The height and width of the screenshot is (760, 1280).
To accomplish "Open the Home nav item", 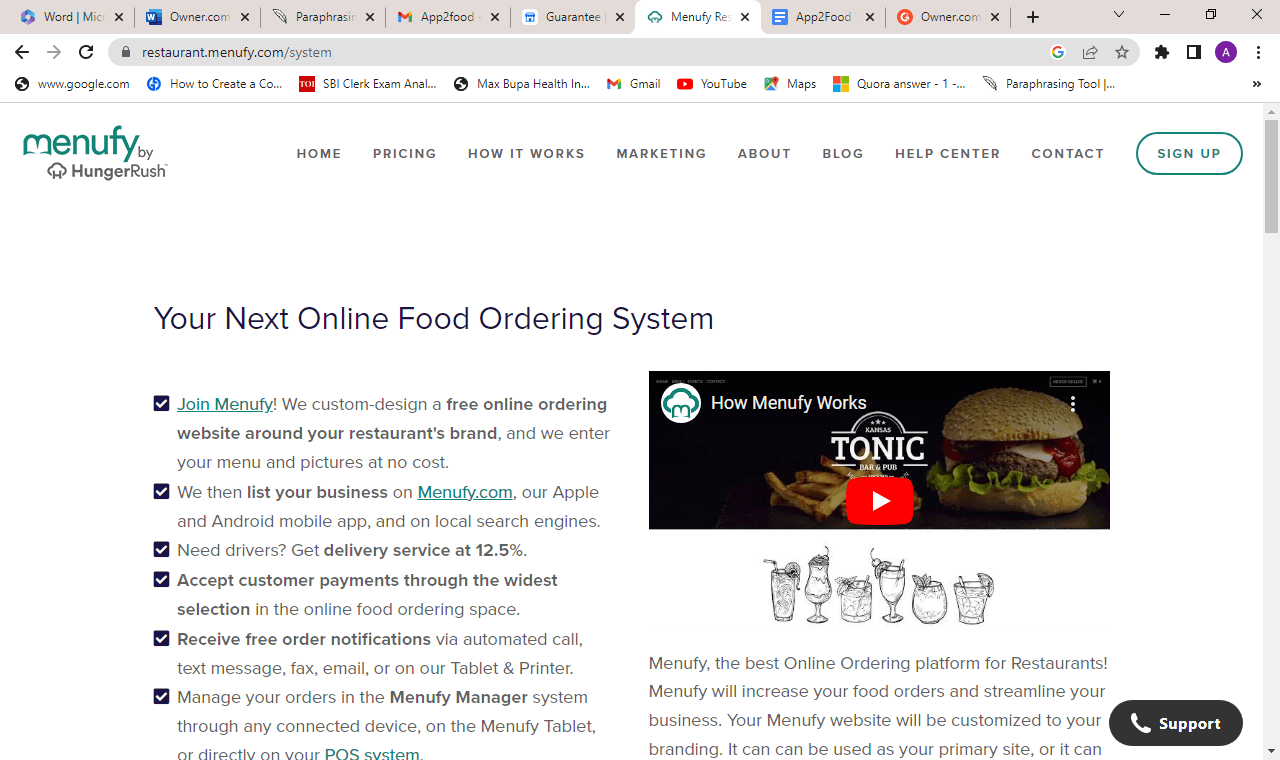I will [319, 154].
